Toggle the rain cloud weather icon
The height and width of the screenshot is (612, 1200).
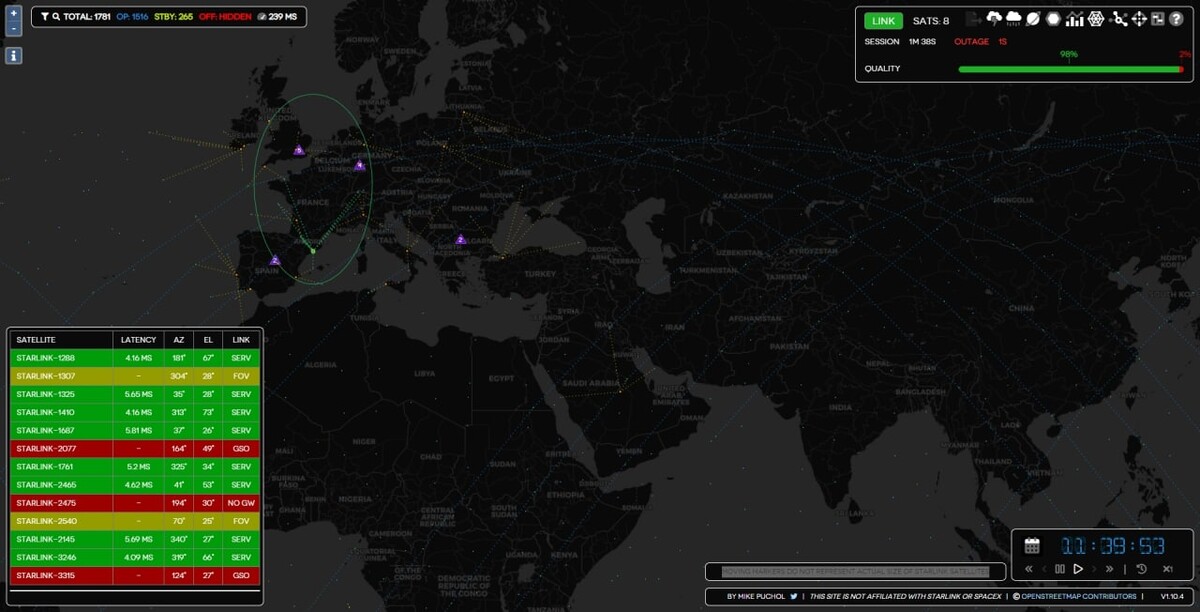[1014, 19]
